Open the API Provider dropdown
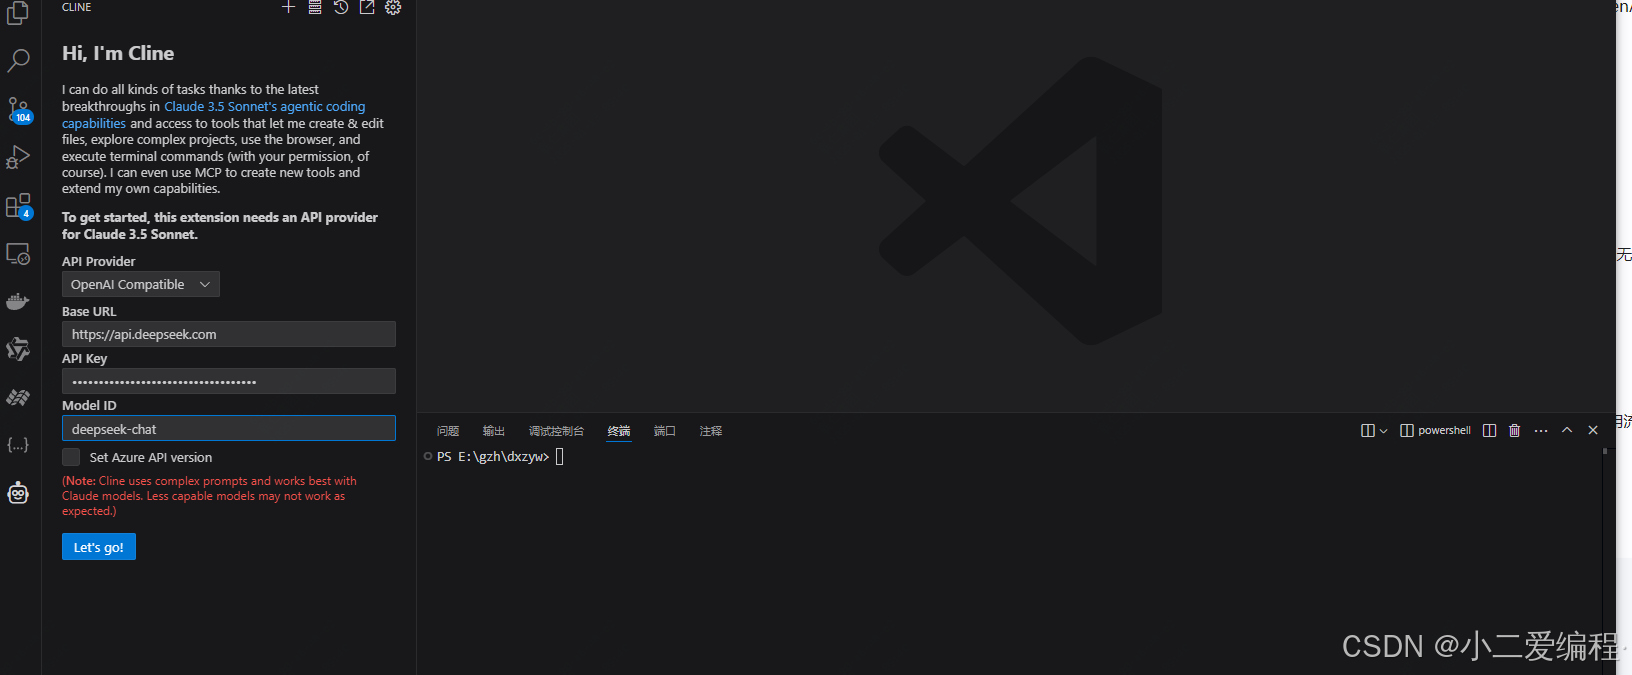Screen dimensions: 1632x675 pos(141,284)
